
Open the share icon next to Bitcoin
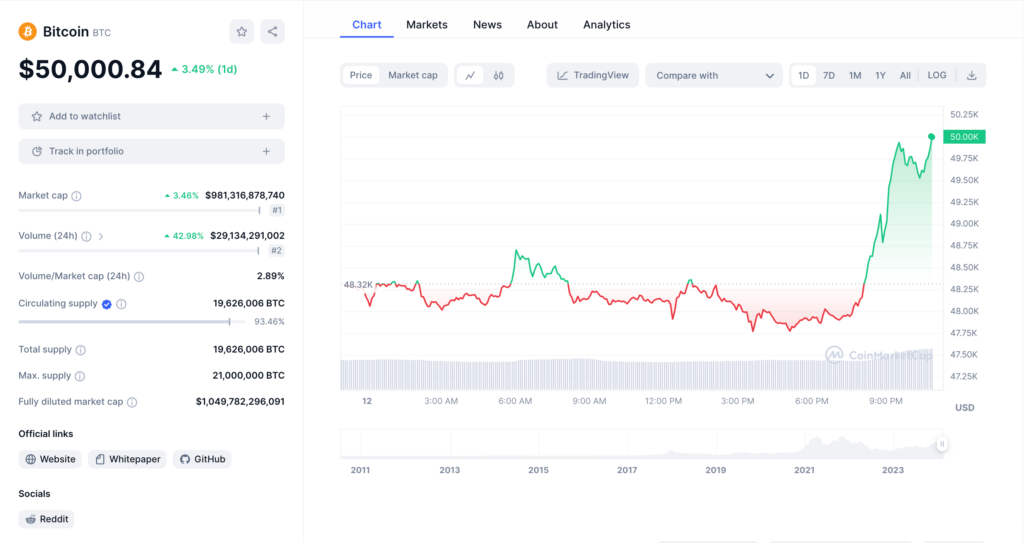tap(272, 31)
